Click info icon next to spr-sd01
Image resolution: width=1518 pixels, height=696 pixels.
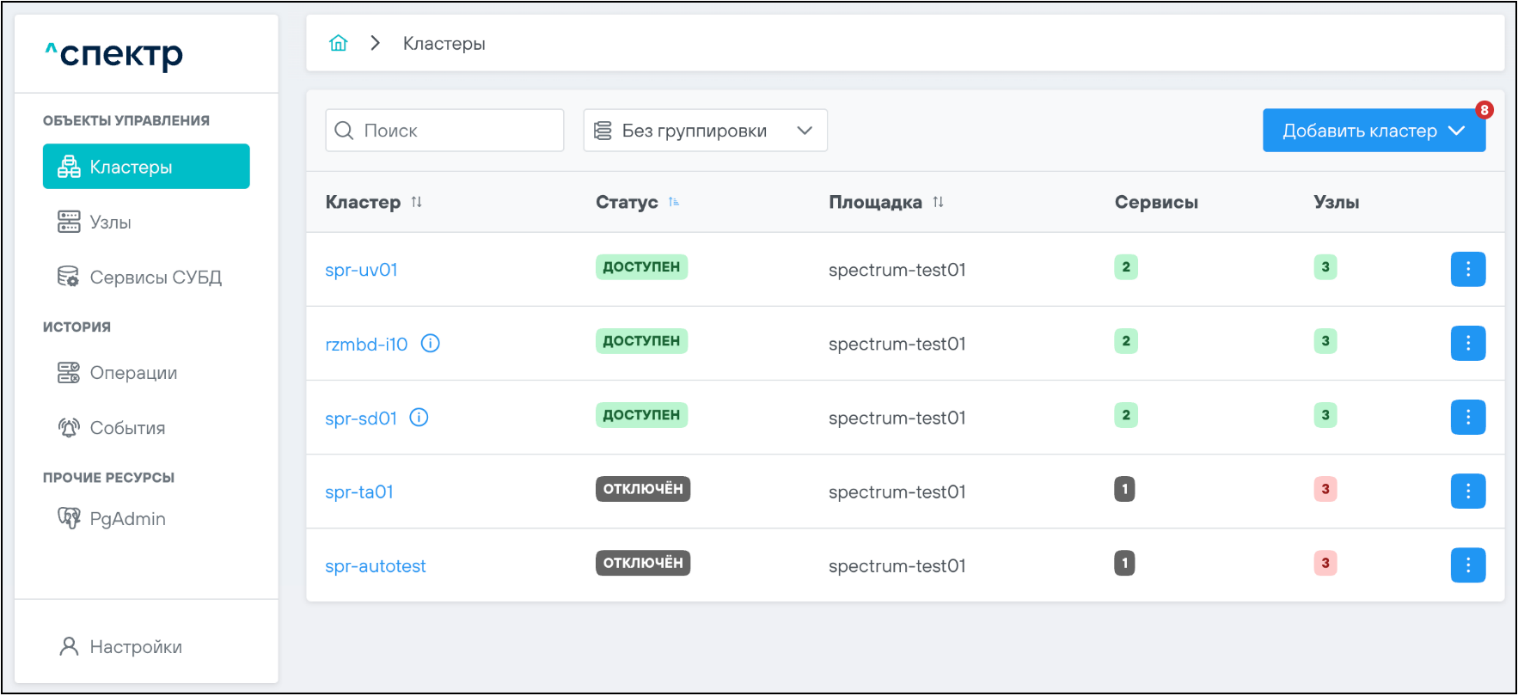[419, 418]
